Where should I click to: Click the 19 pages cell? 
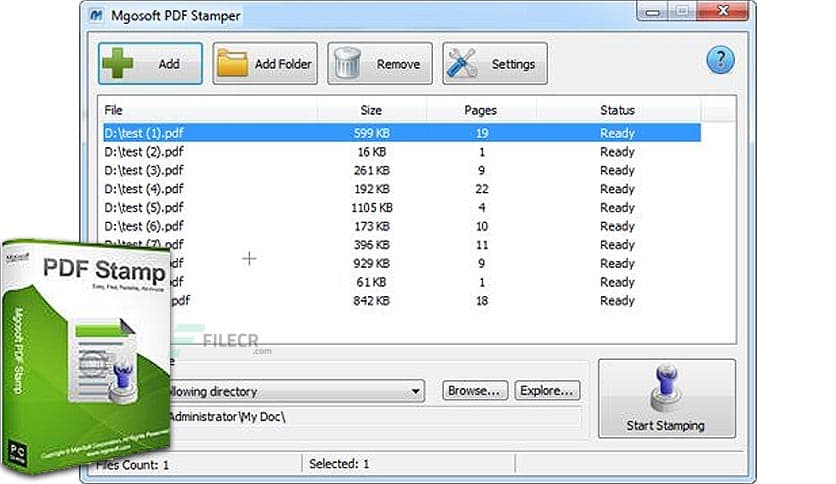point(481,133)
